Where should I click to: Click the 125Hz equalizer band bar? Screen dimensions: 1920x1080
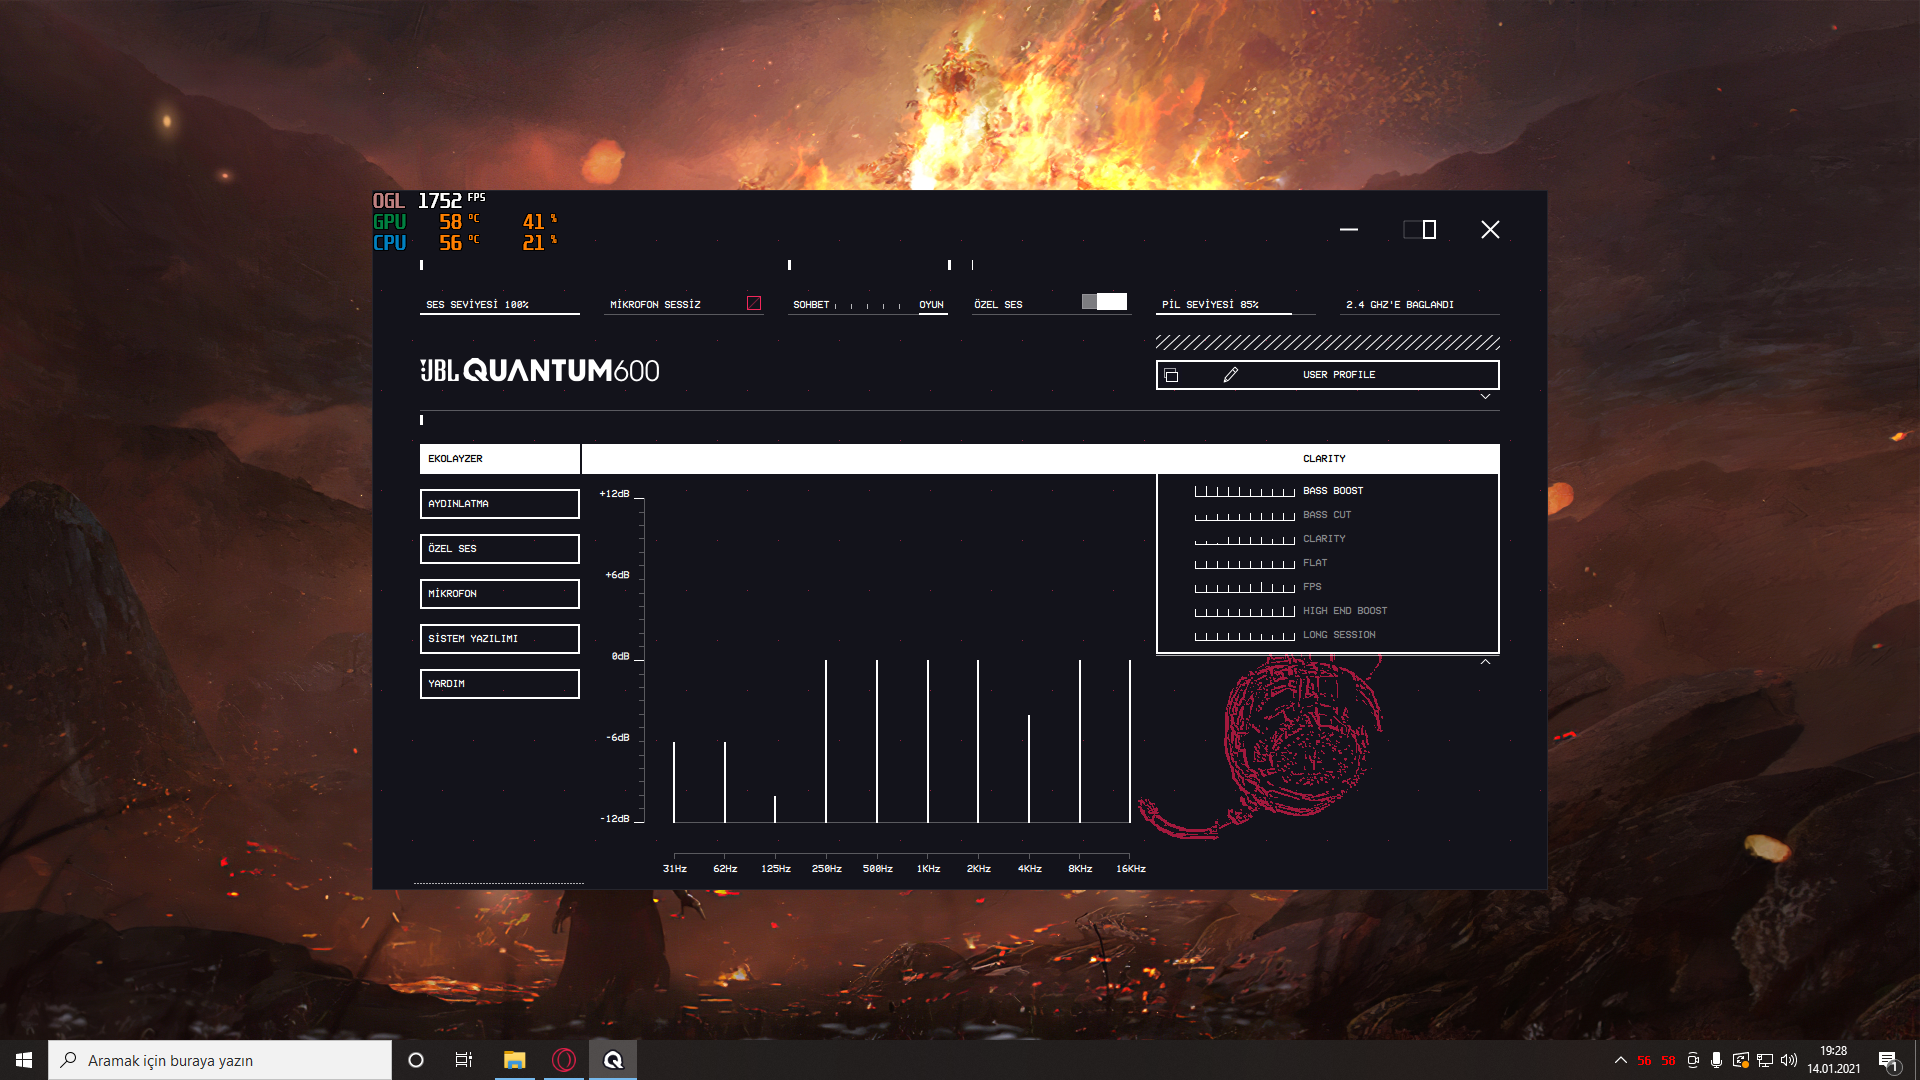coord(775,809)
